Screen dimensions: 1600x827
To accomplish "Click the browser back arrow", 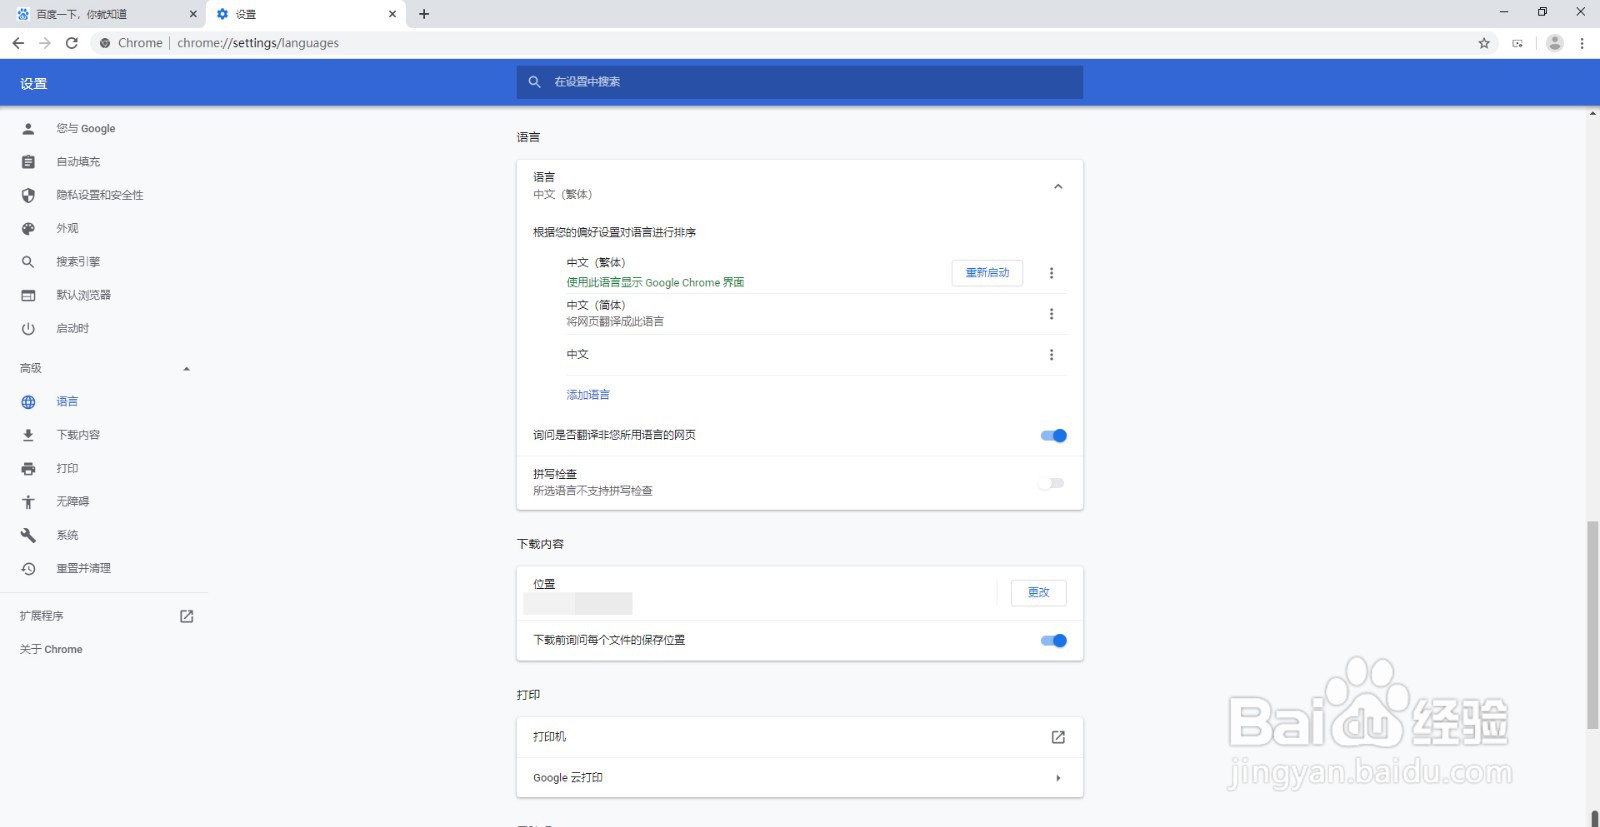I will (18, 43).
